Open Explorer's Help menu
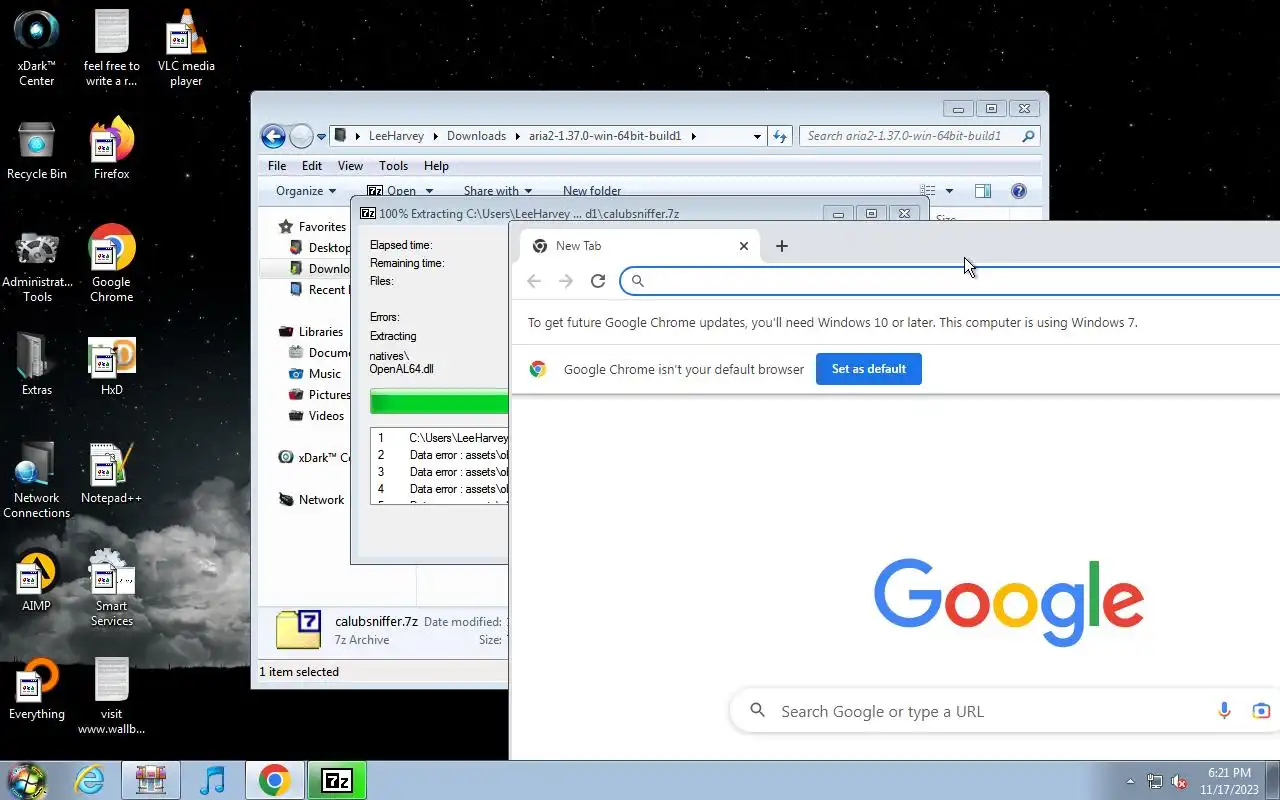The width and height of the screenshot is (1280, 800). pos(436,166)
